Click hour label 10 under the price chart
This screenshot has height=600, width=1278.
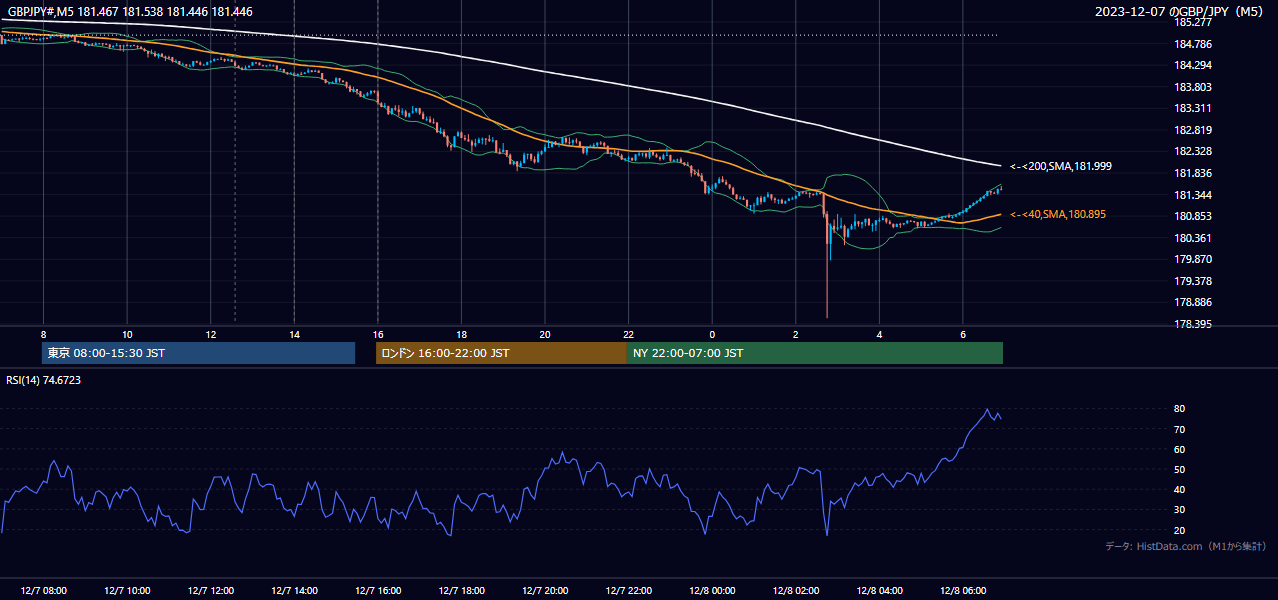(127, 334)
